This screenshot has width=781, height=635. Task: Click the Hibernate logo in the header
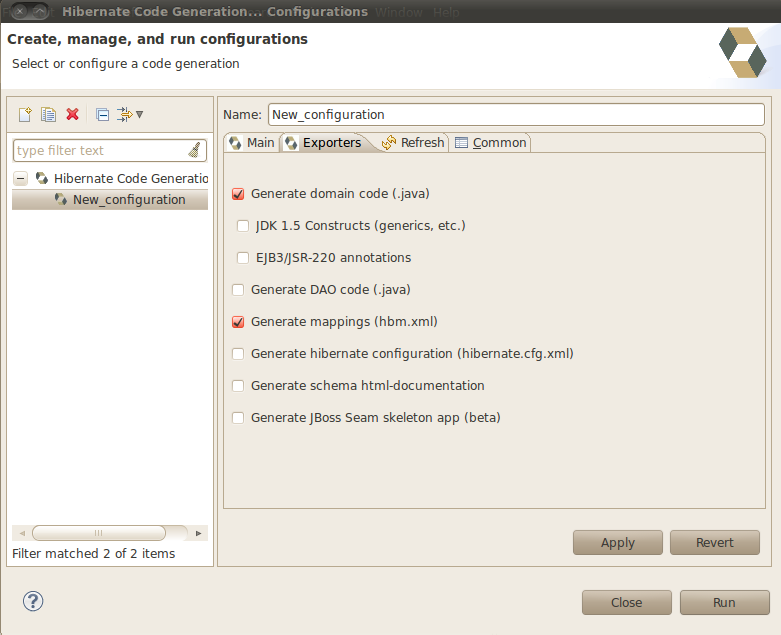click(x=742, y=52)
